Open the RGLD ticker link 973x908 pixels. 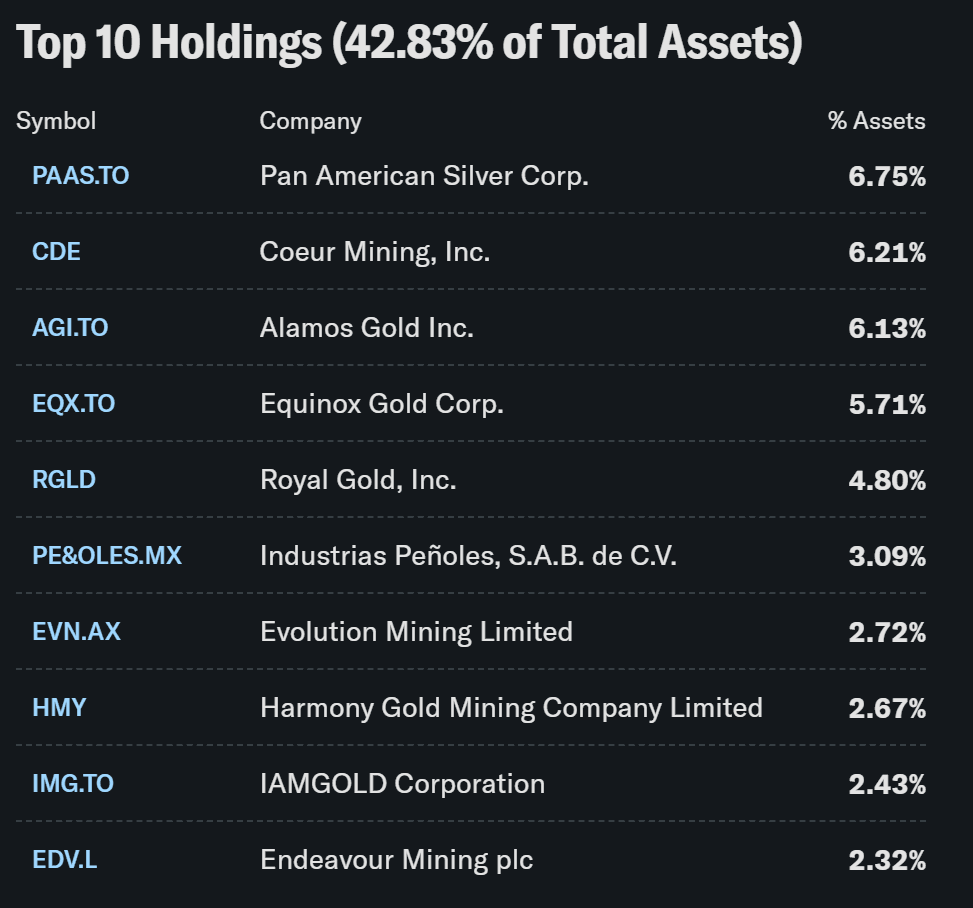[x=64, y=480]
